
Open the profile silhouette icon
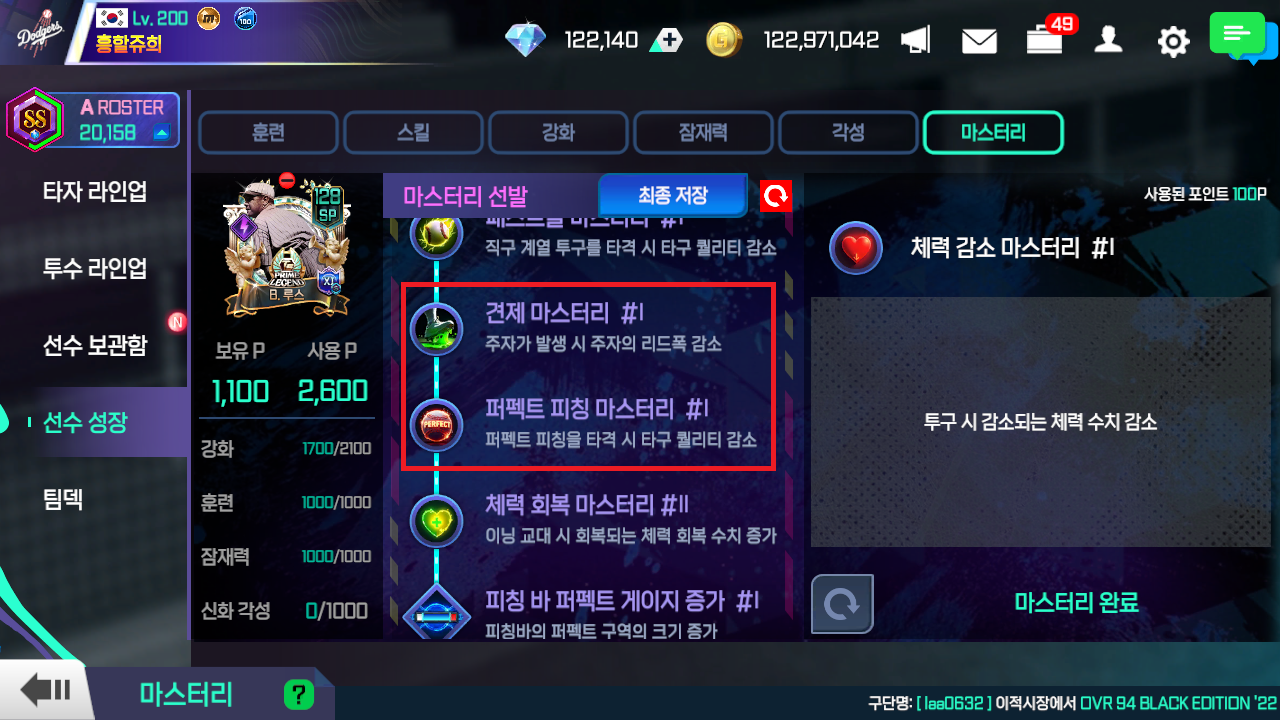tap(1108, 40)
